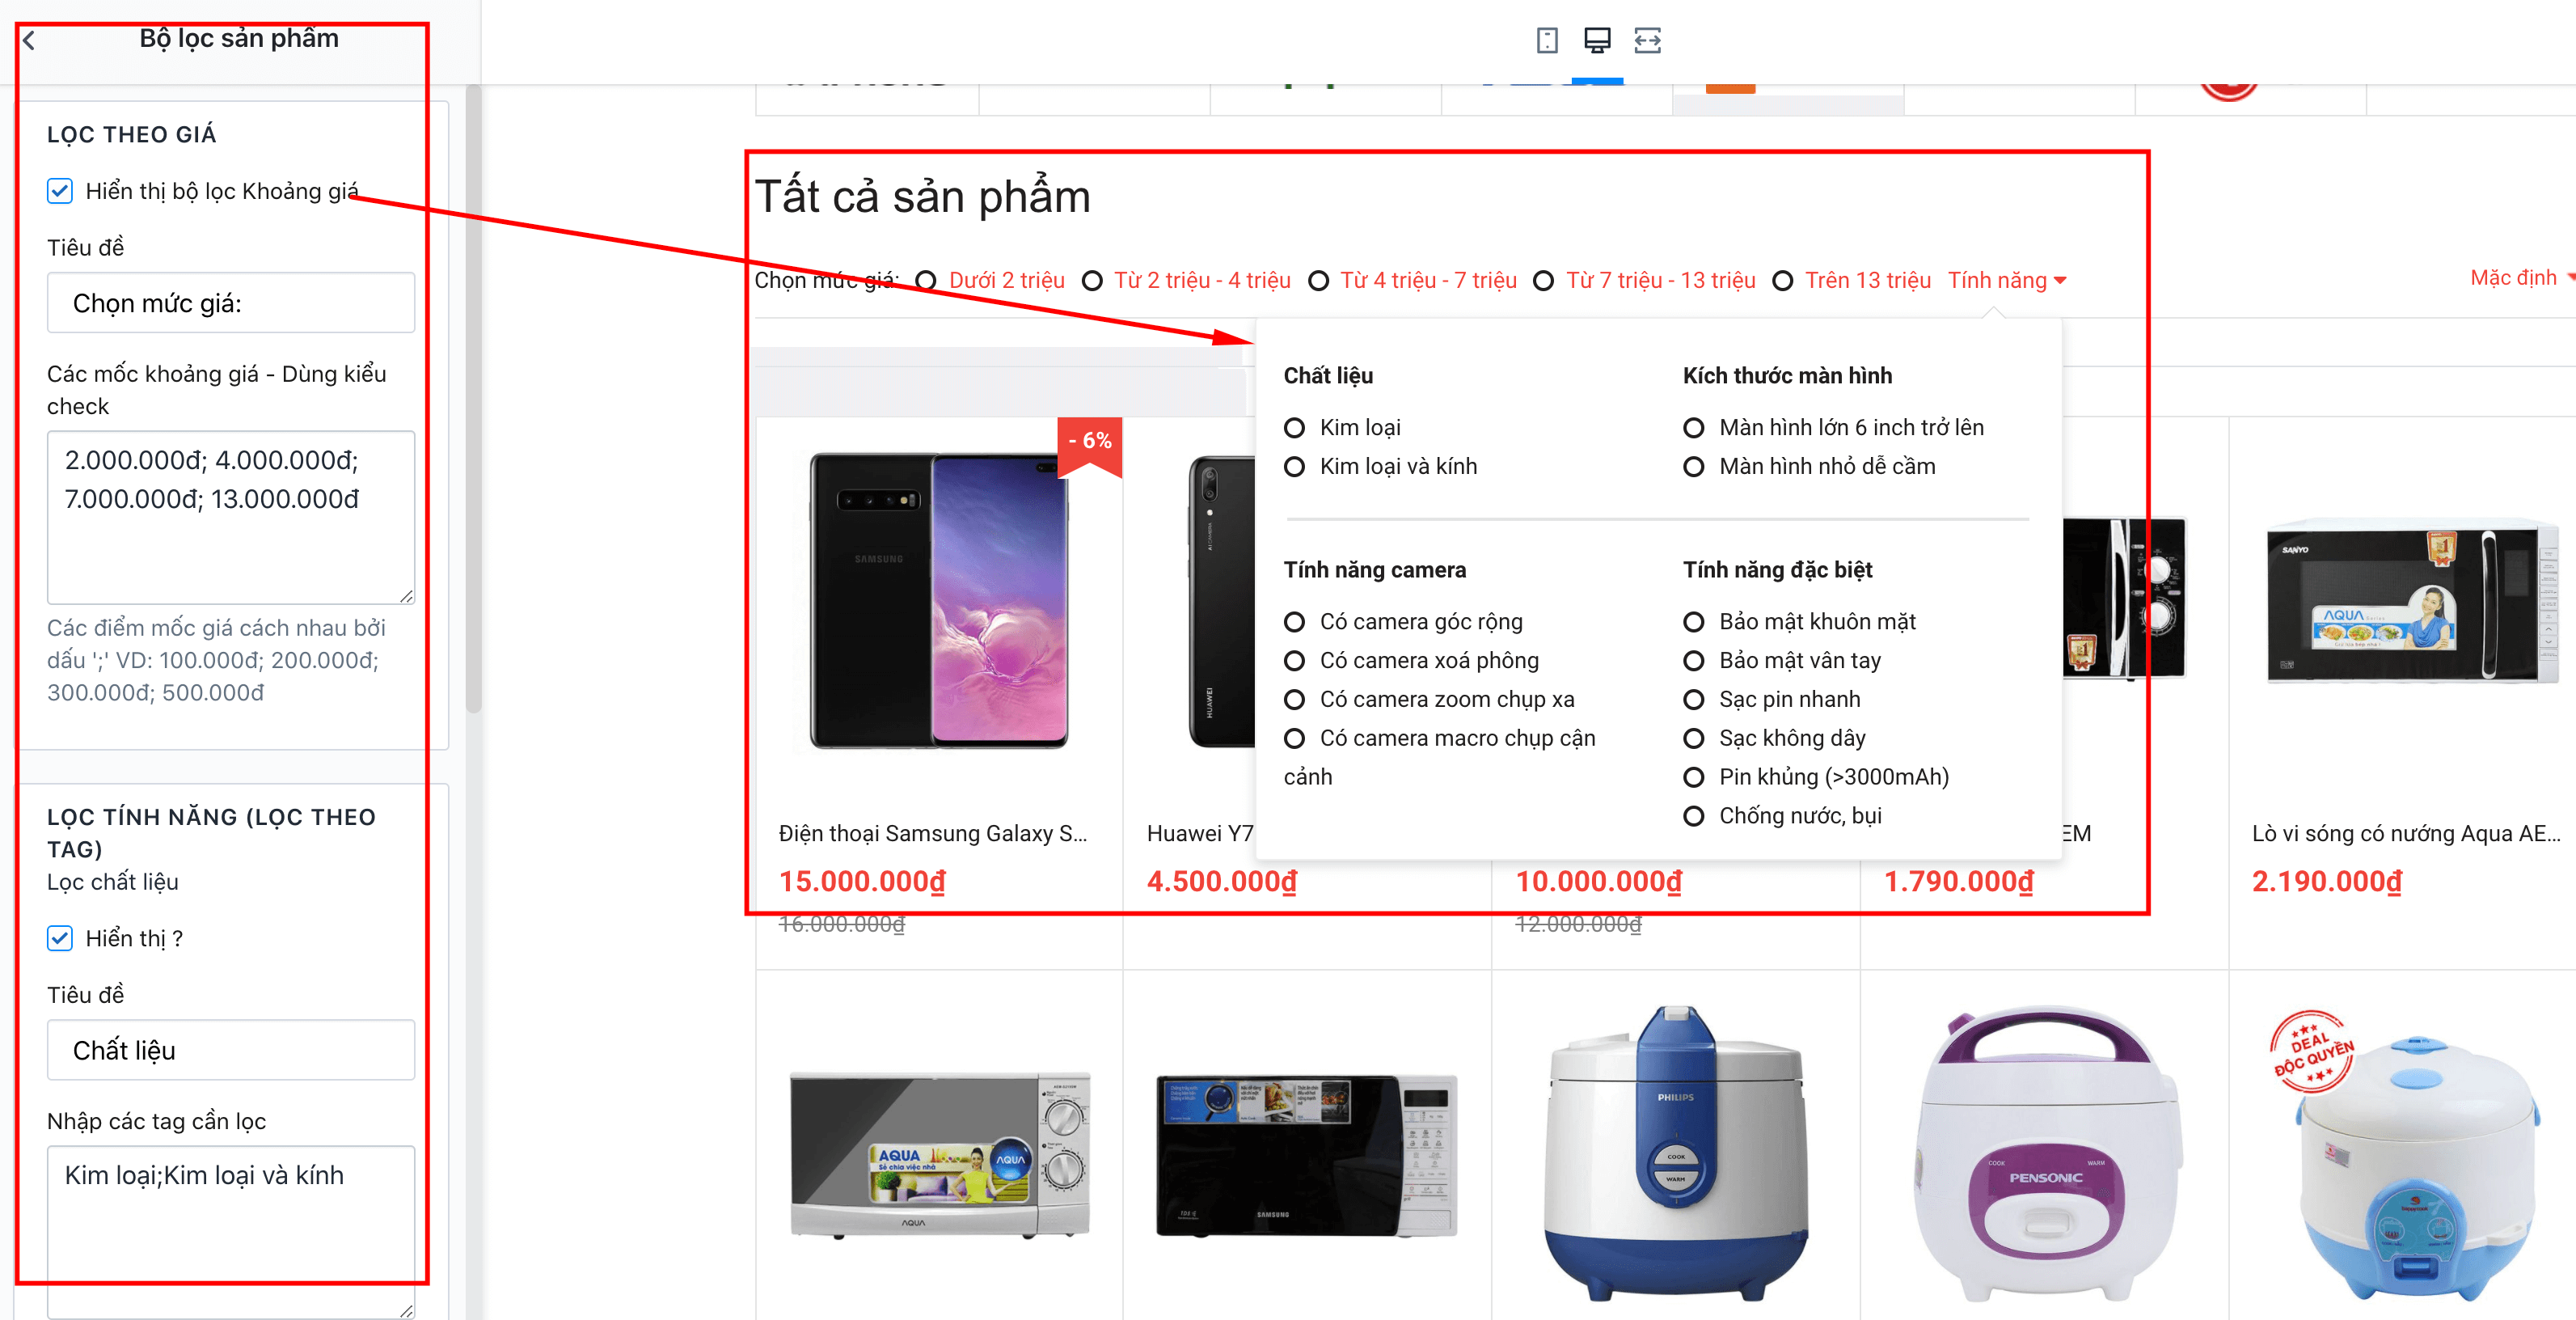Select Pin khủng (>3000mAh) option
2576x1320 pixels.
tap(1693, 777)
